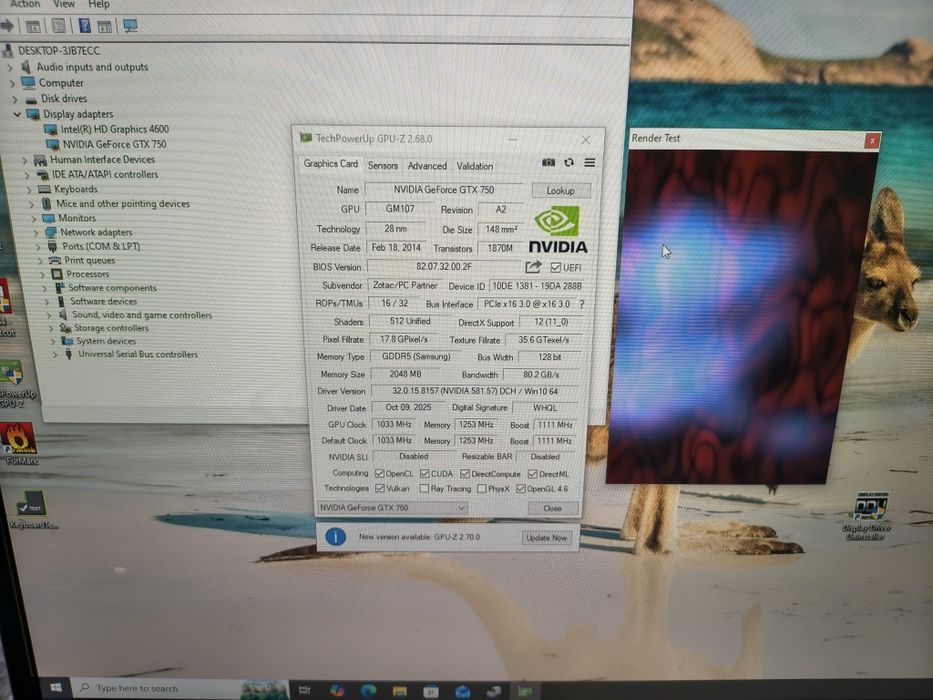
Task: Click the blue info icon in update notice
Action: 336,537
